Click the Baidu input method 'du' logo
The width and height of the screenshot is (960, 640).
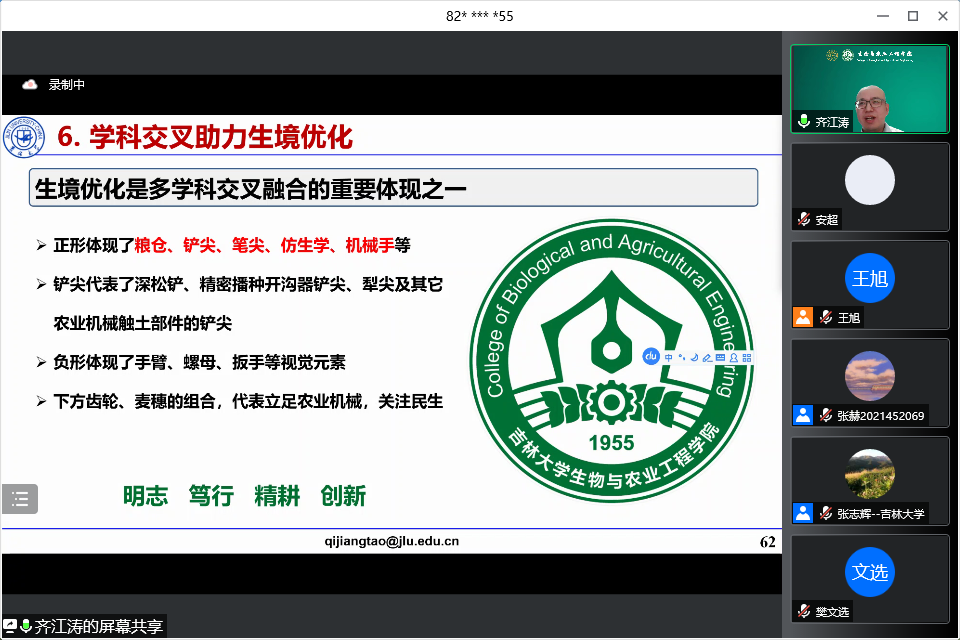[x=649, y=356]
